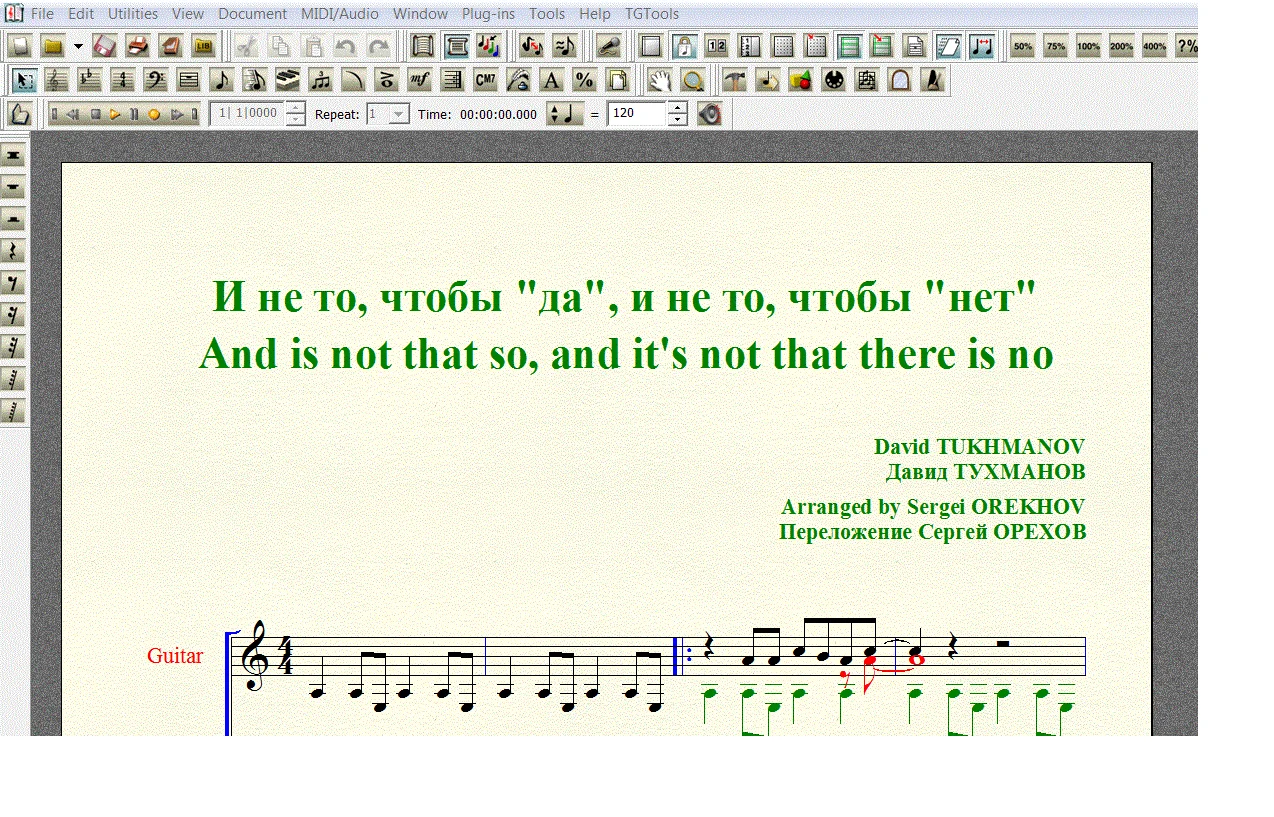Select the Hand Grabber tool

[659, 80]
